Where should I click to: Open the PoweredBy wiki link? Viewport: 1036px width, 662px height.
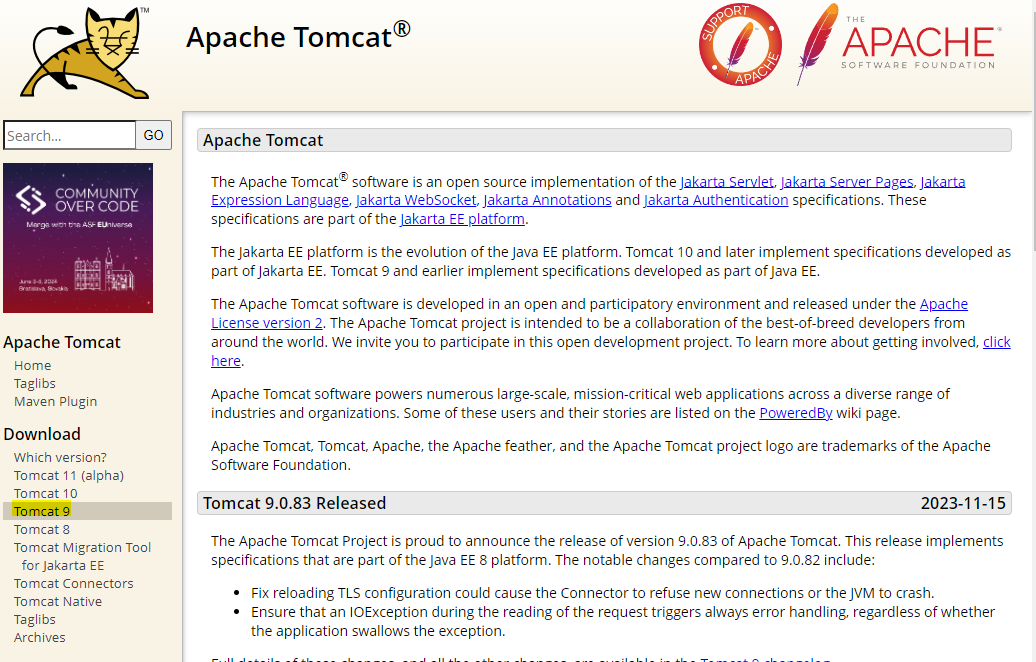(x=796, y=413)
